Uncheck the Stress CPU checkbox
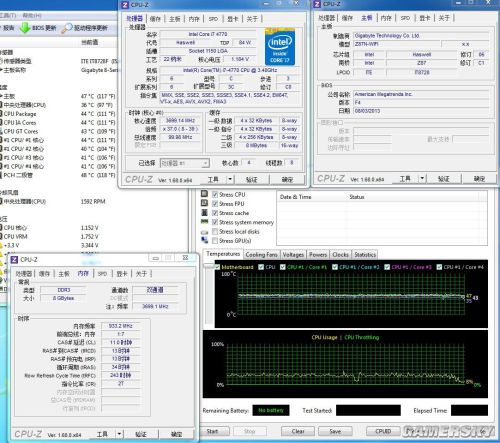The width and height of the screenshot is (500, 443). (x=215, y=194)
